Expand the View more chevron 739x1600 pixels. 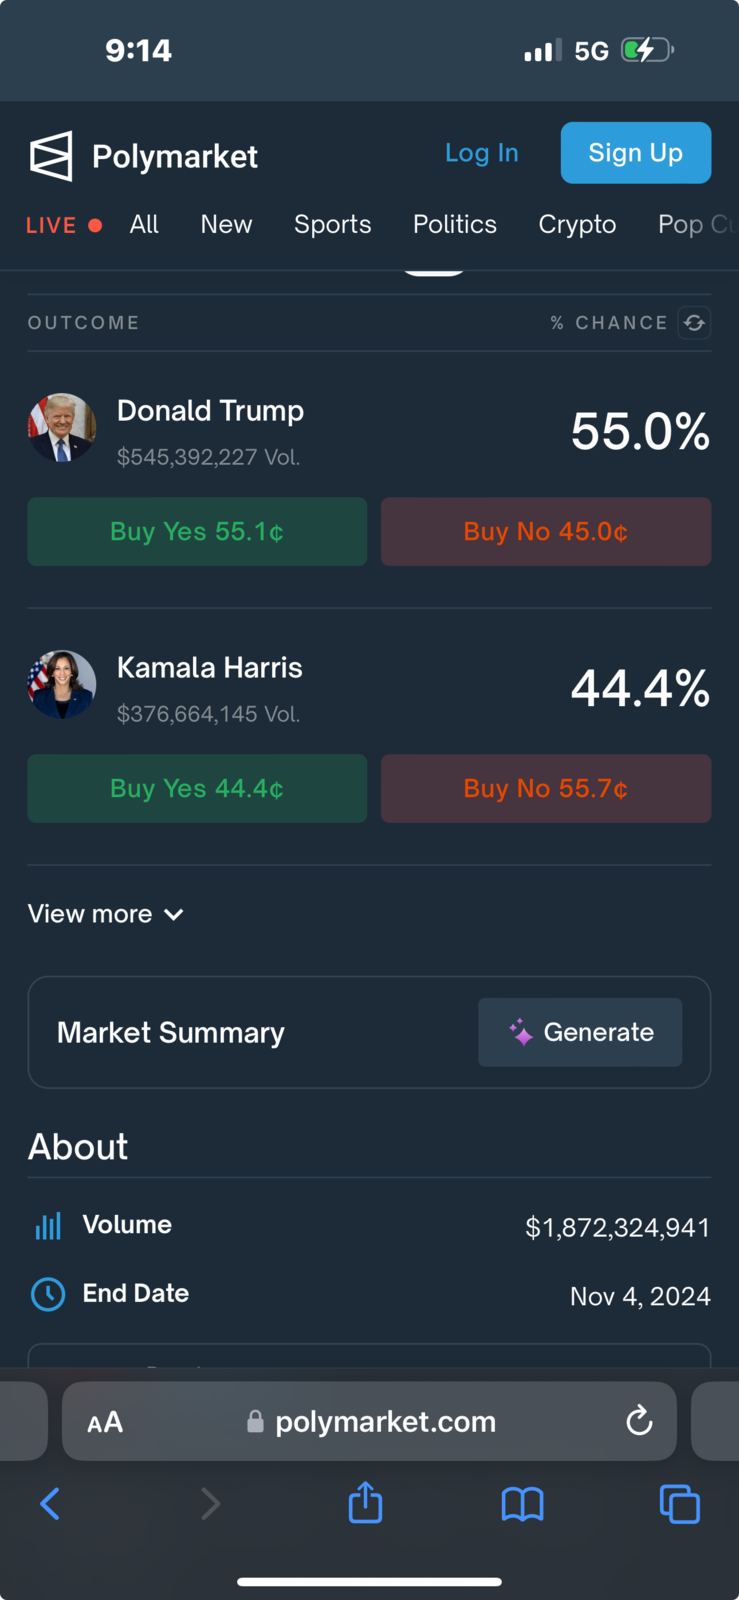click(x=173, y=914)
